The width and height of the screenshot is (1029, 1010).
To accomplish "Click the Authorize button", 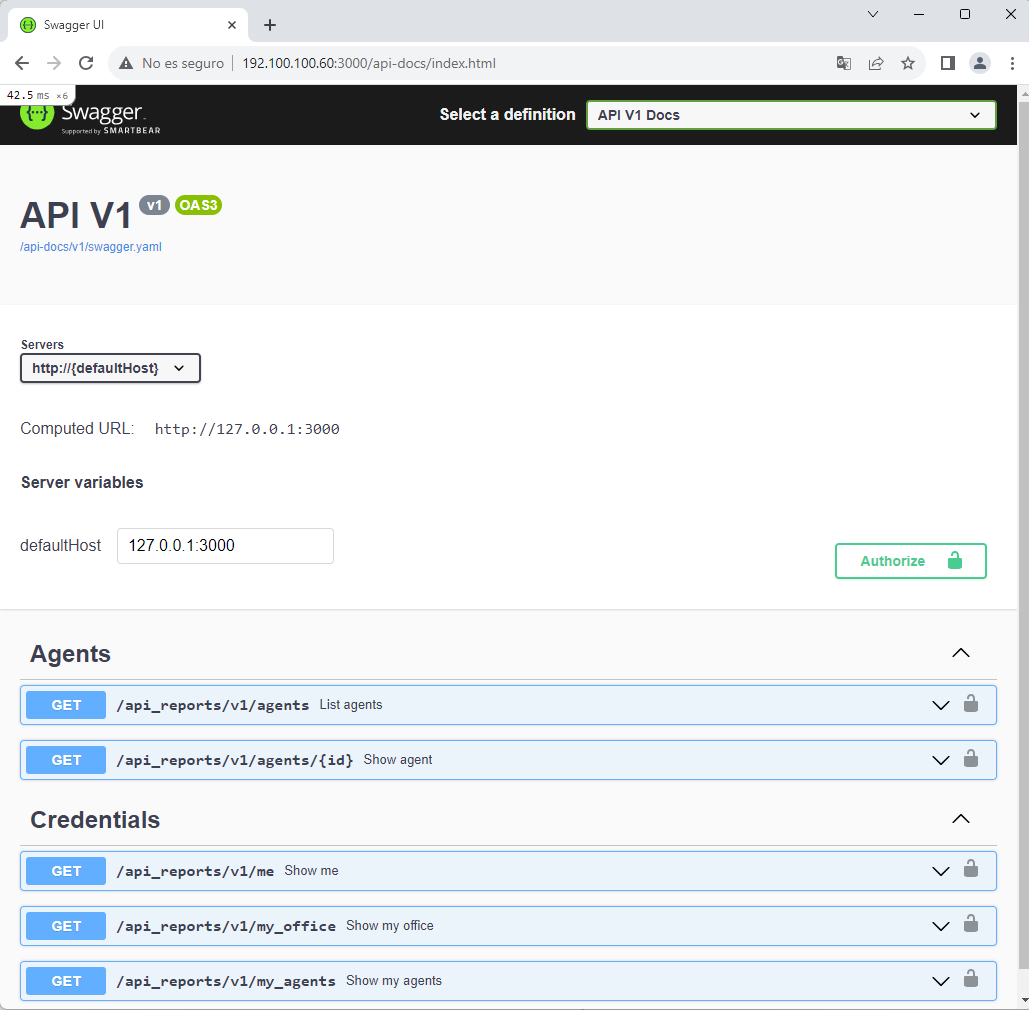I will (x=910, y=561).
